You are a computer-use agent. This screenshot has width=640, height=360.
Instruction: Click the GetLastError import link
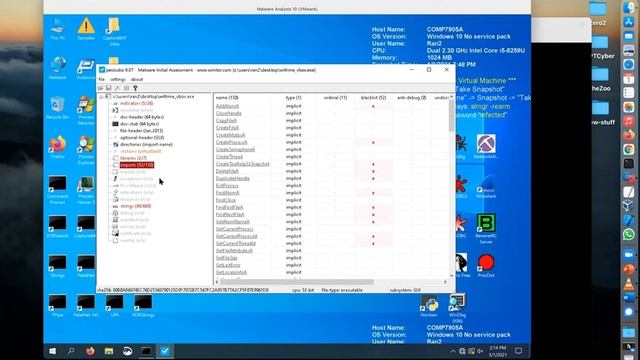pos(228,265)
